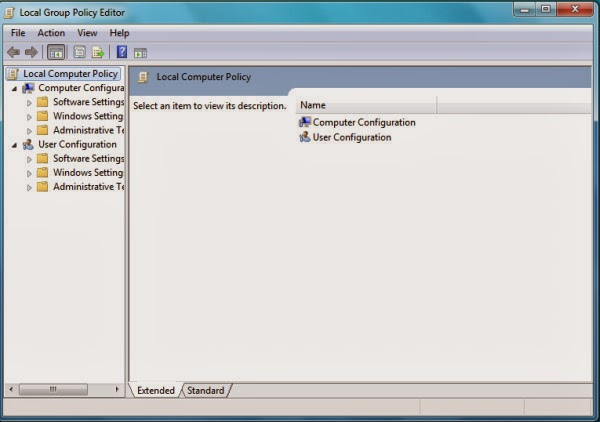Select the User Configuration label in the tree
600x422 pixels.
pyautogui.click(x=77, y=144)
